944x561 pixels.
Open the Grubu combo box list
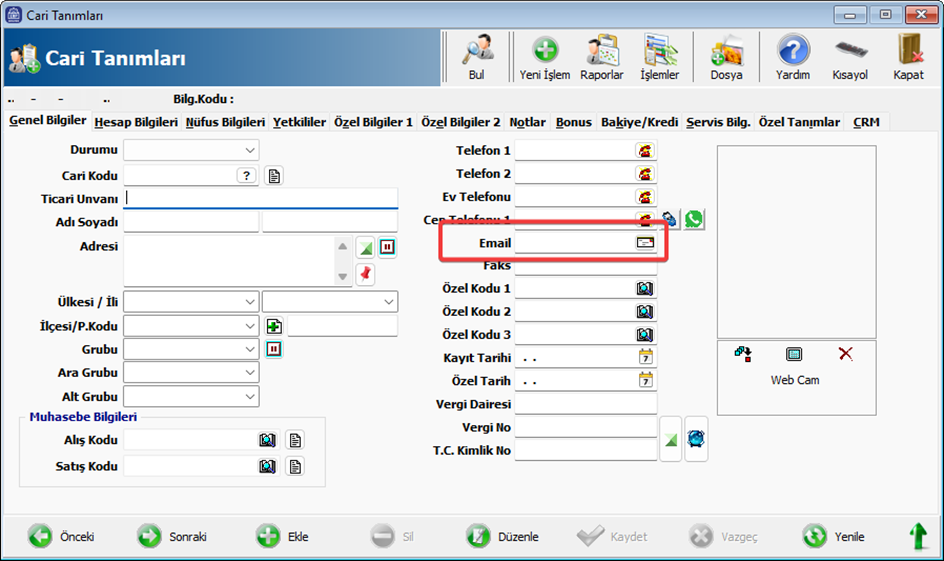(249, 350)
